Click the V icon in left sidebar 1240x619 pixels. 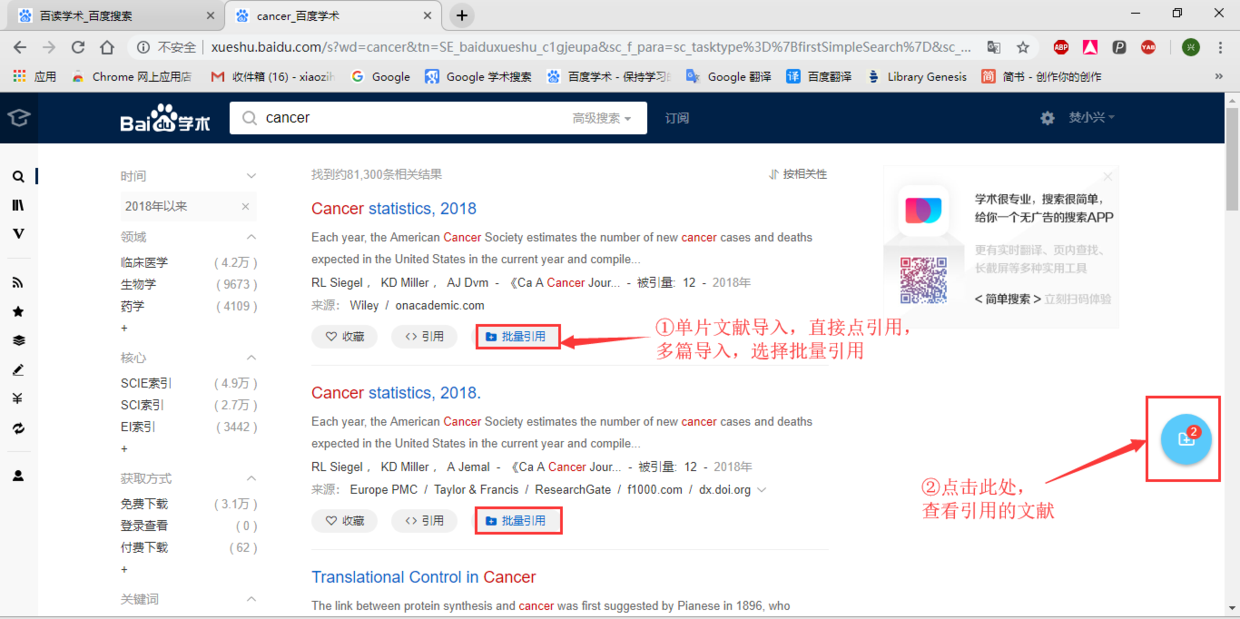pyautogui.click(x=18, y=234)
